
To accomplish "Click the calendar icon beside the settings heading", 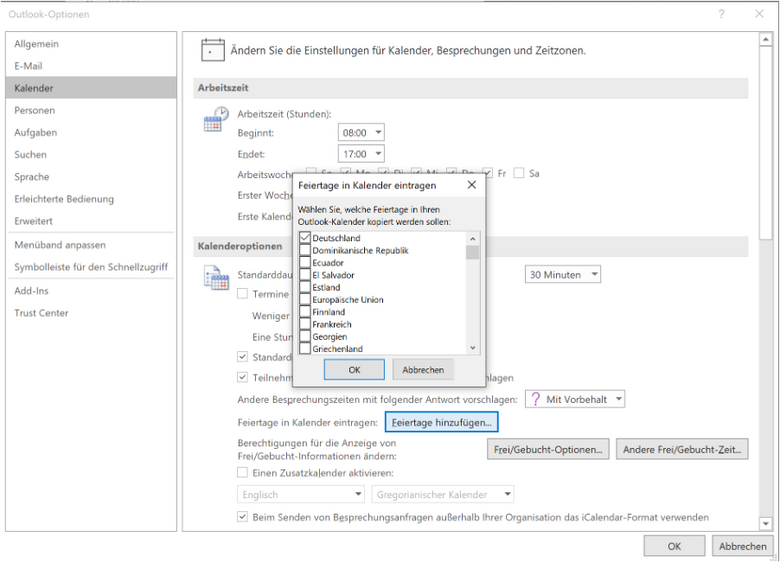I will pos(212,50).
